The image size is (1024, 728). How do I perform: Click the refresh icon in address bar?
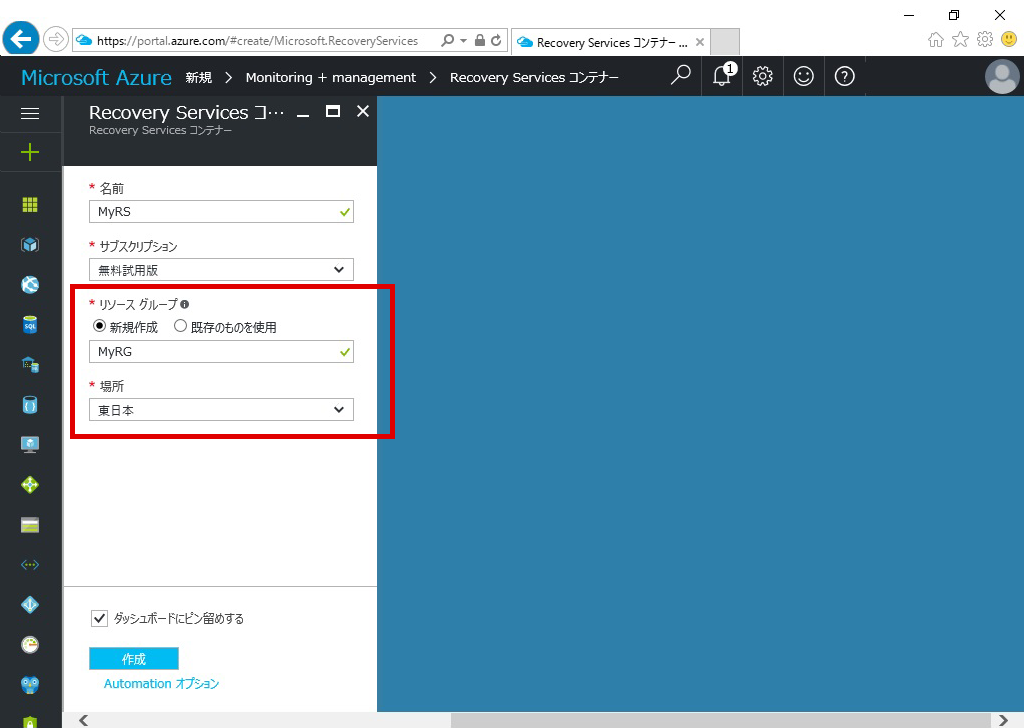coord(496,40)
